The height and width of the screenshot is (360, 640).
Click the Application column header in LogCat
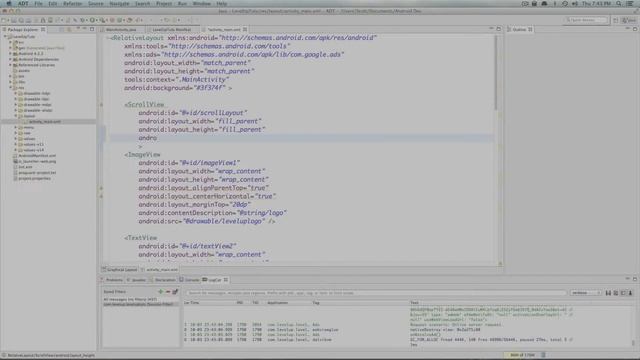[278, 303]
